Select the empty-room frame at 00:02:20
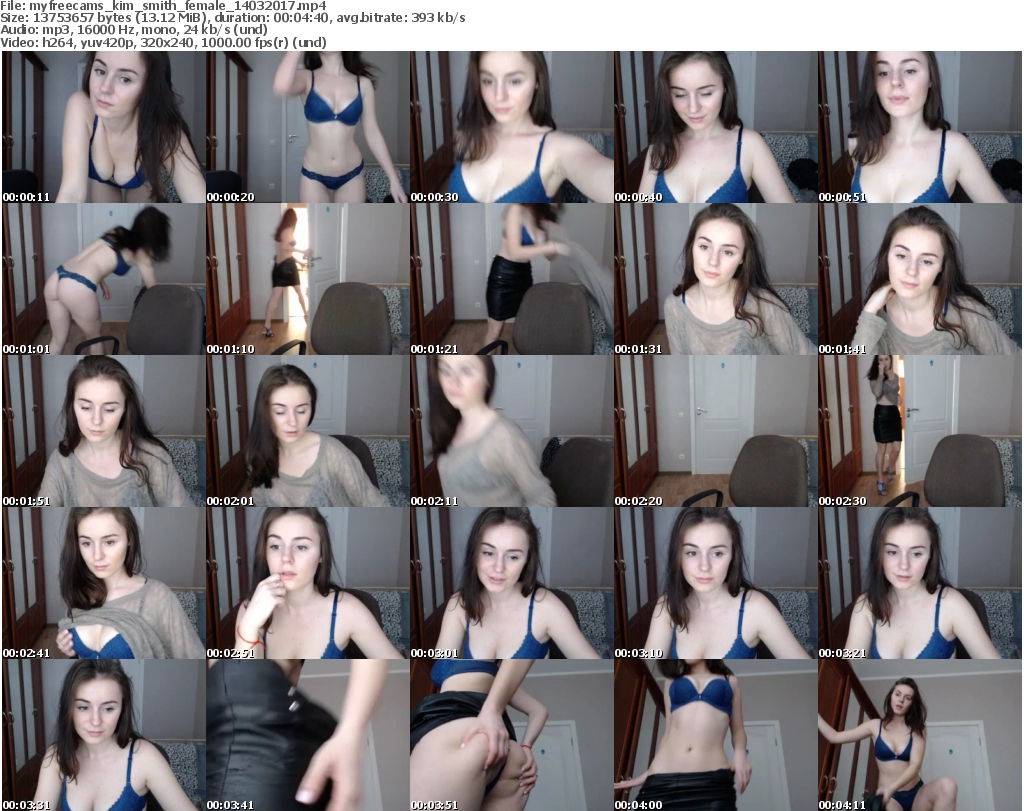 (716, 431)
